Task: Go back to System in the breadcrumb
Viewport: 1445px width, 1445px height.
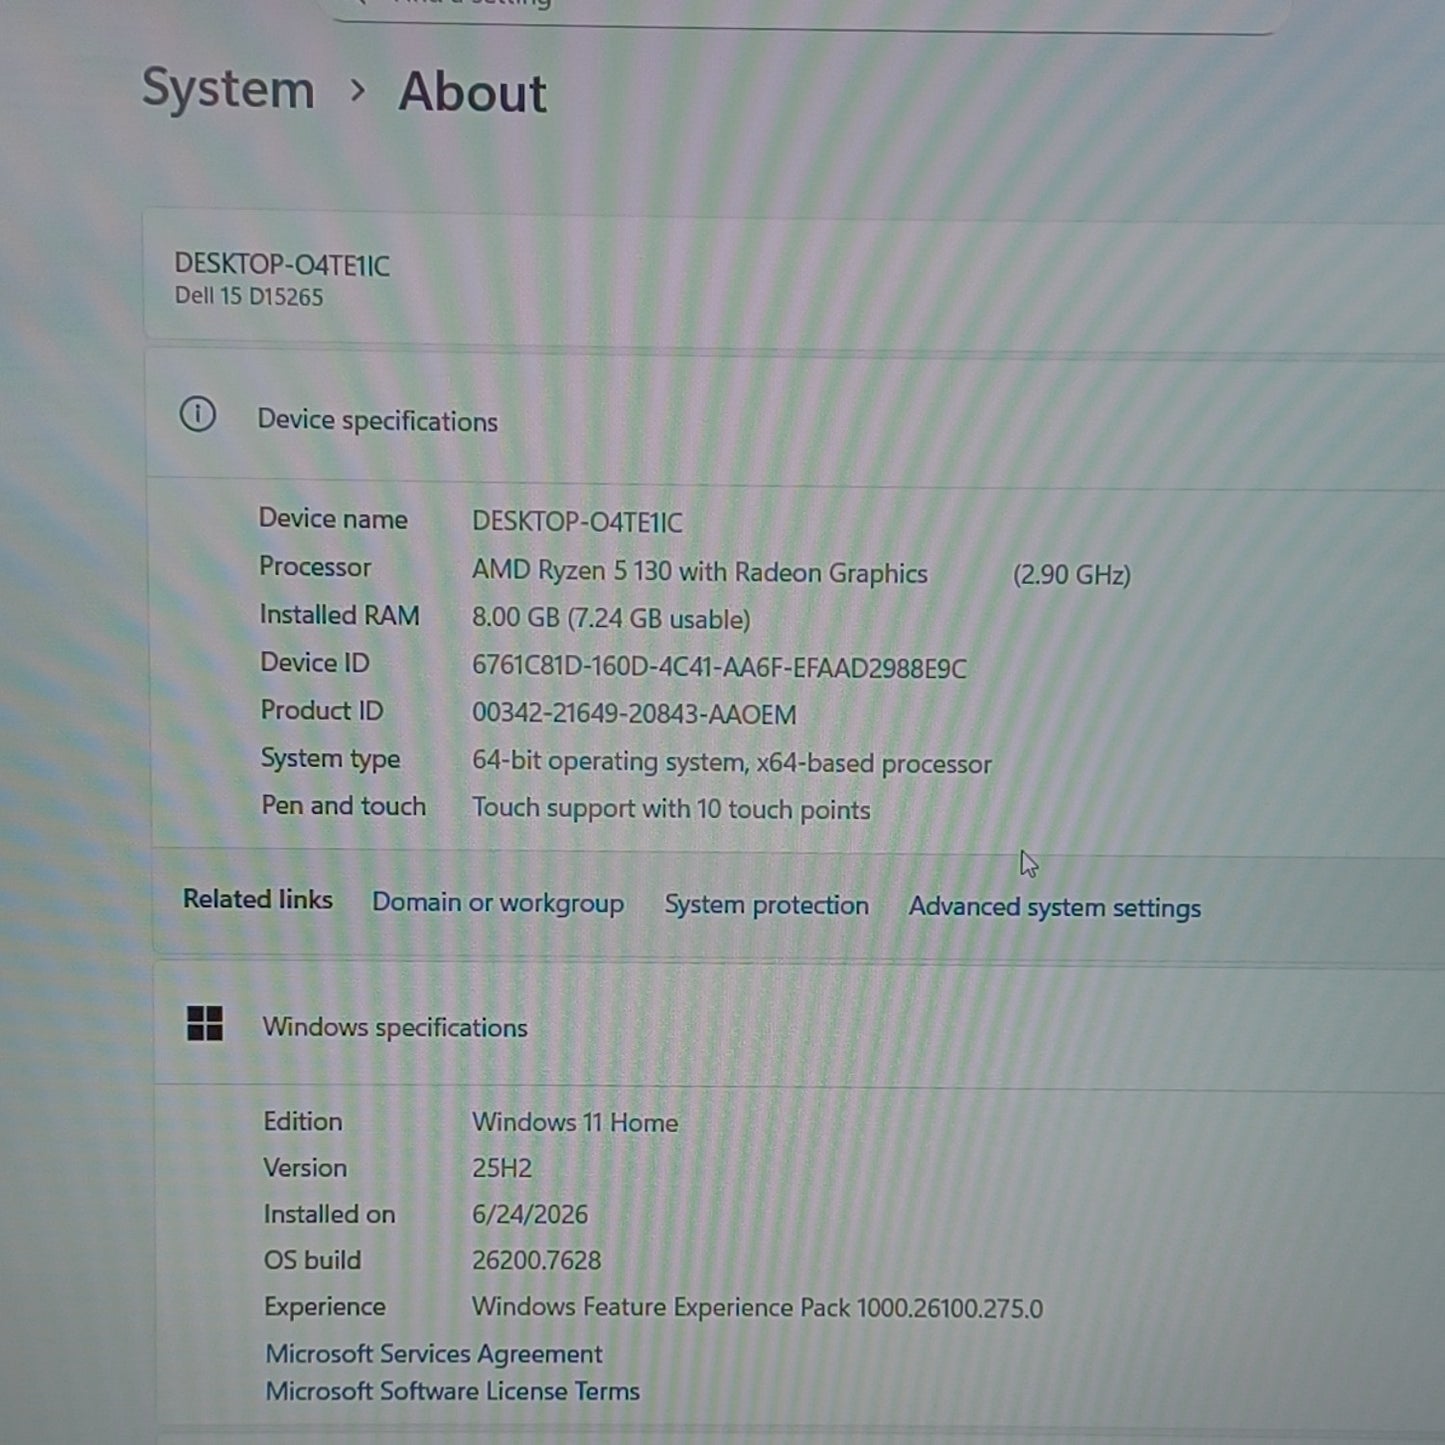Action: [228, 89]
